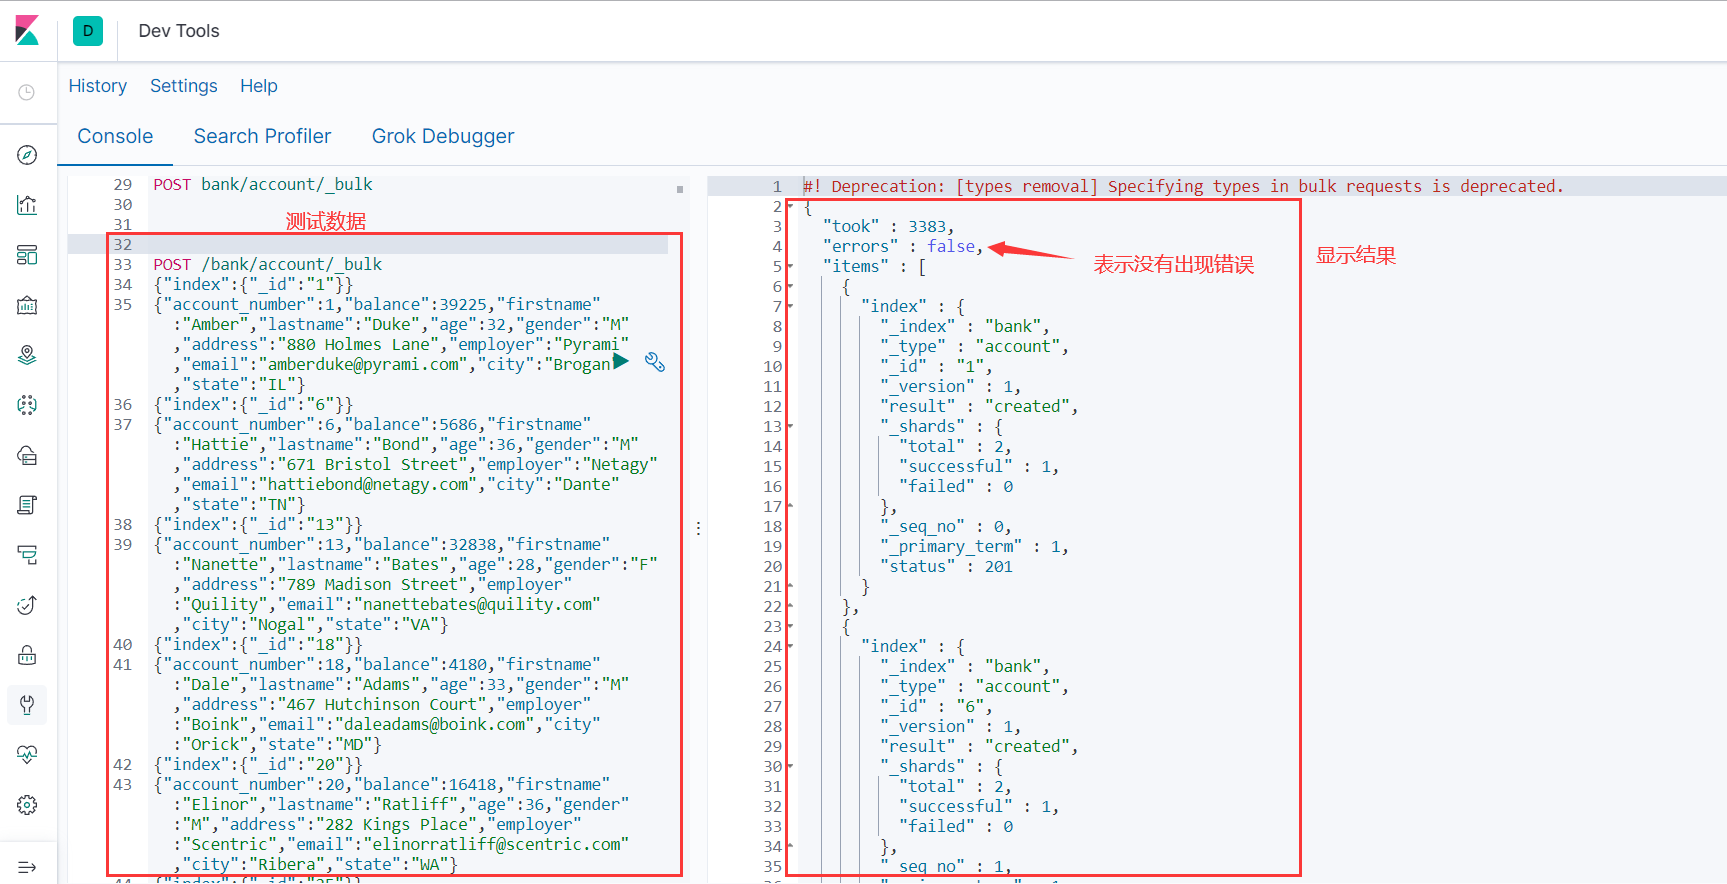Expand the side navigation menu
Screen dimensions: 1727x884
click(27, 867)
